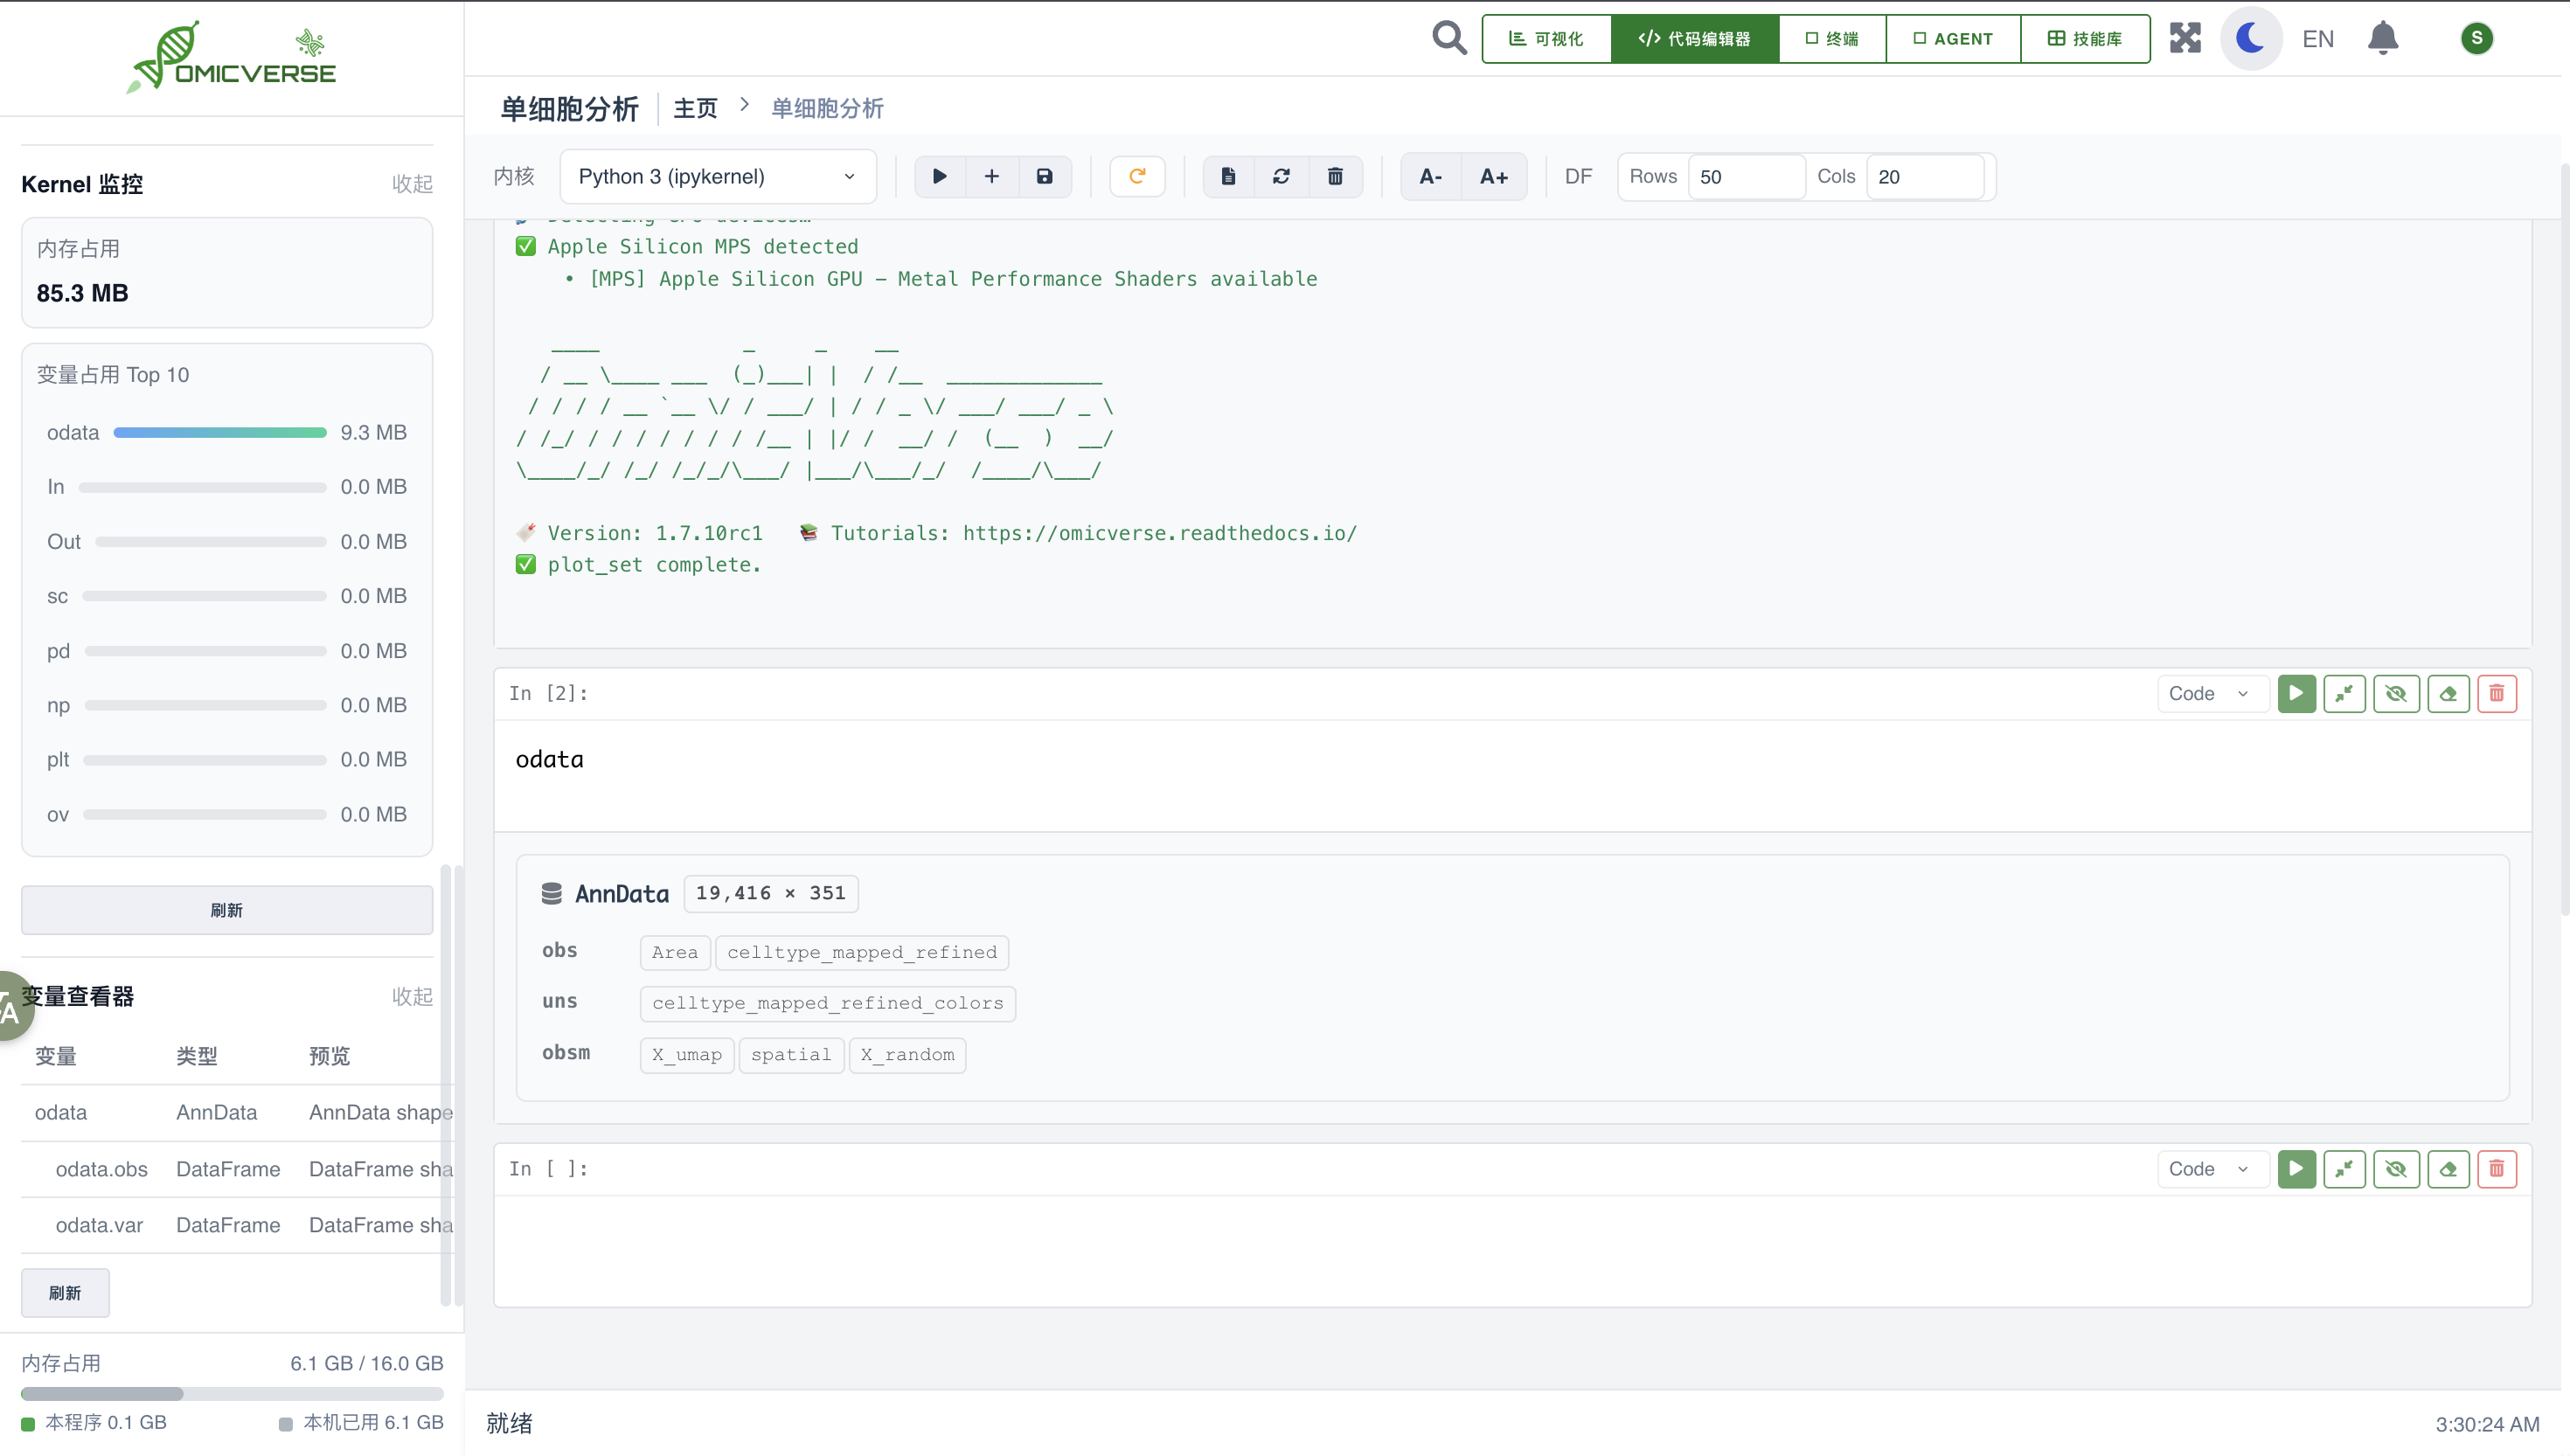Add a new cell with plus icon

tap(991, 176)
